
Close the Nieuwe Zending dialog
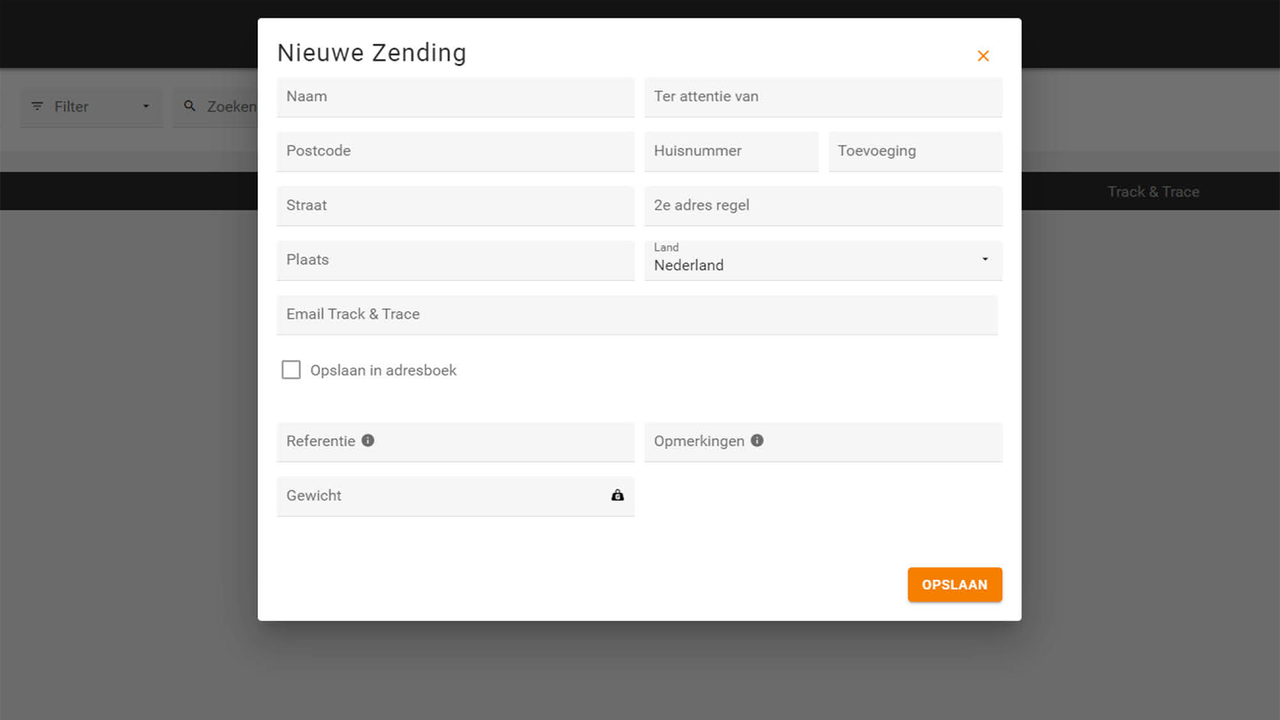tap(983, 56)
